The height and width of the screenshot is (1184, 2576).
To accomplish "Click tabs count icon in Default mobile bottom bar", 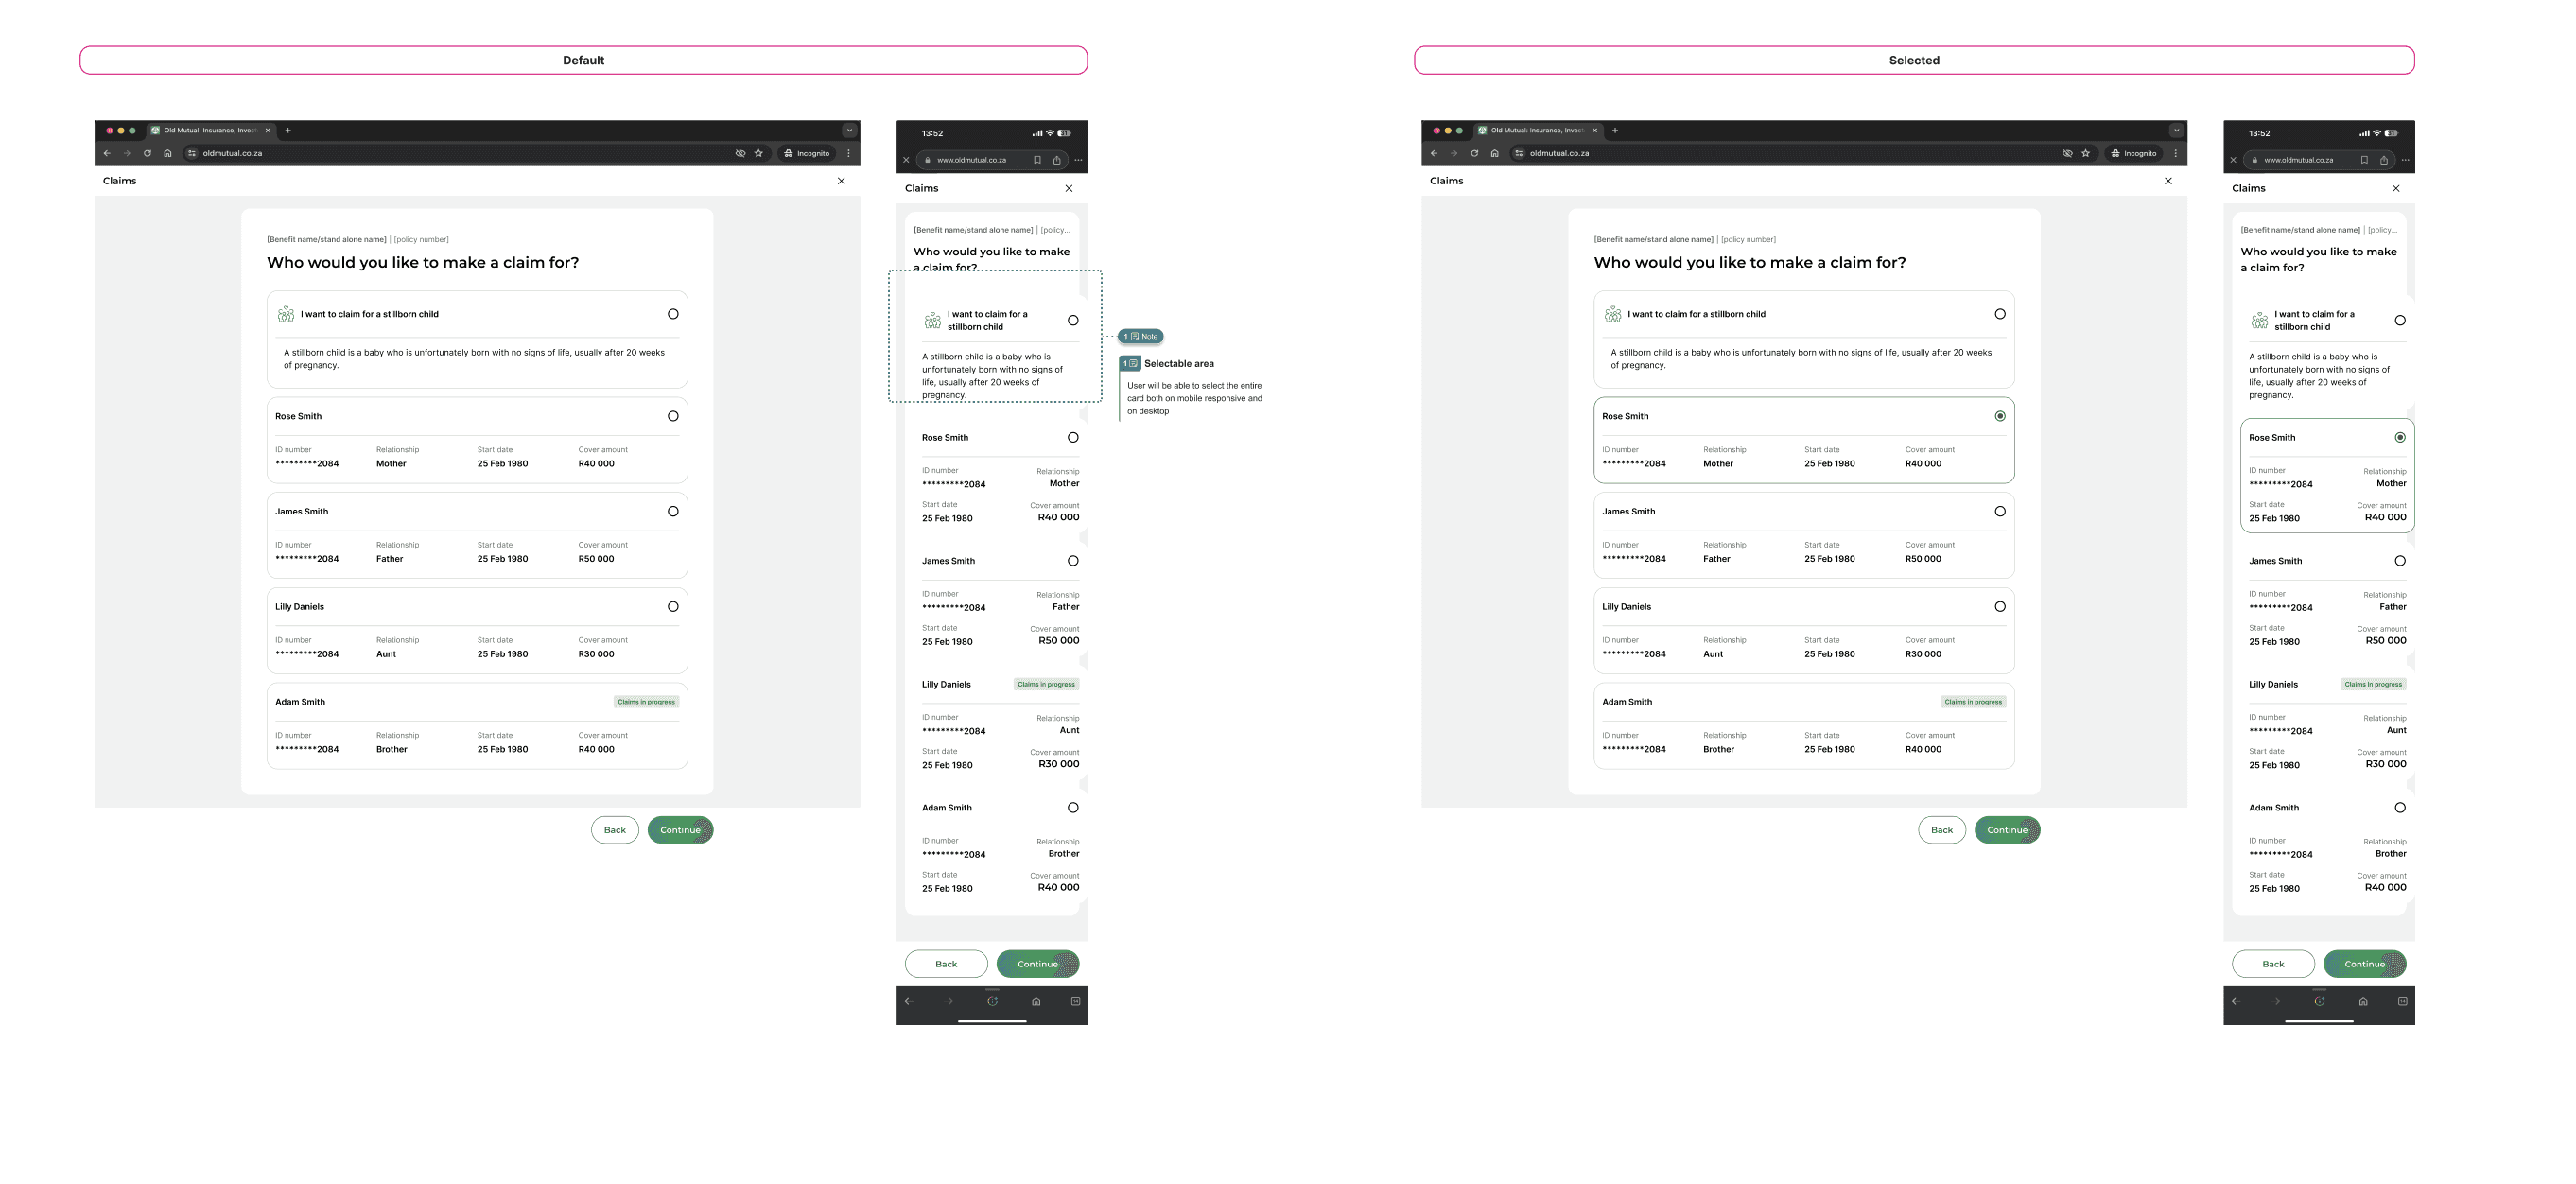I will point(1075,1001).
